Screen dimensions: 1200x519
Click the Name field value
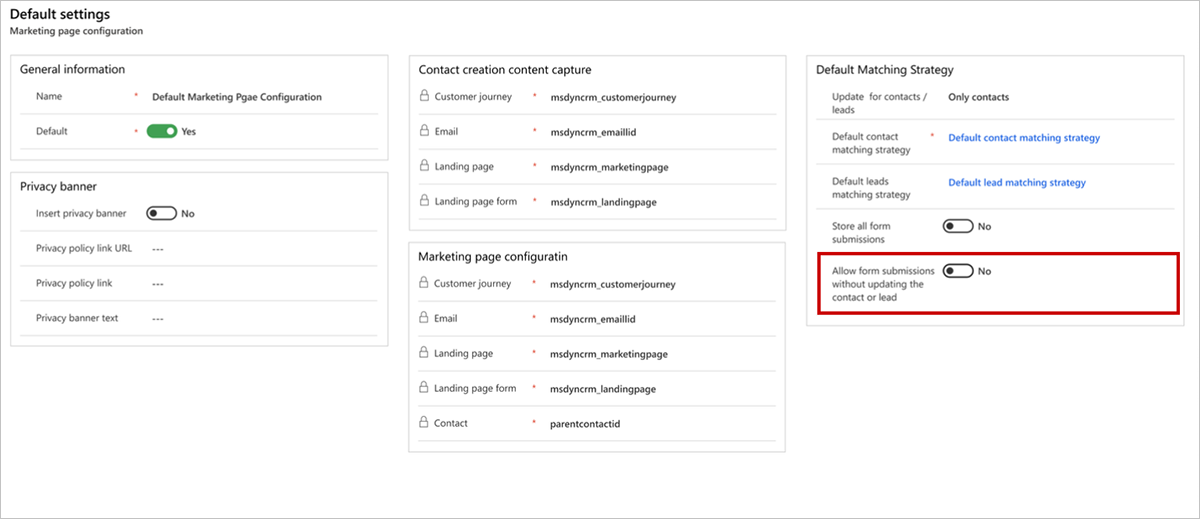pos(237,98)
